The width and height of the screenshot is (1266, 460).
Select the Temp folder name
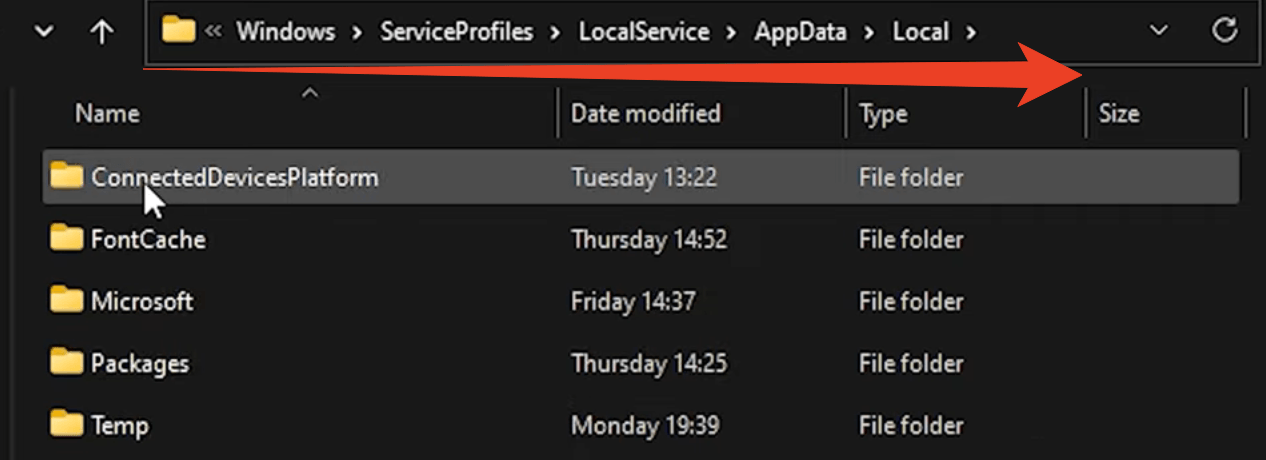120,426
